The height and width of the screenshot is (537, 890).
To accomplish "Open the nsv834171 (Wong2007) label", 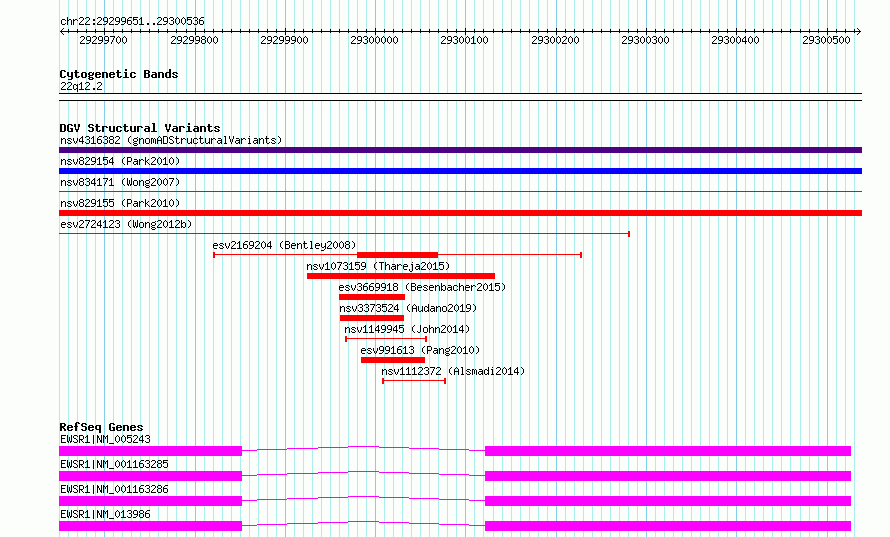I will tap(120, 182).
